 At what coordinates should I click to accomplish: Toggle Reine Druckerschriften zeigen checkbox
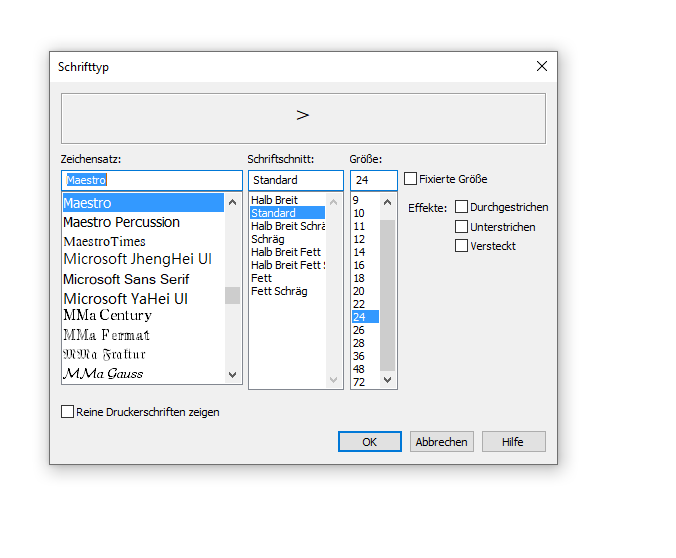[x=67, y=411]
